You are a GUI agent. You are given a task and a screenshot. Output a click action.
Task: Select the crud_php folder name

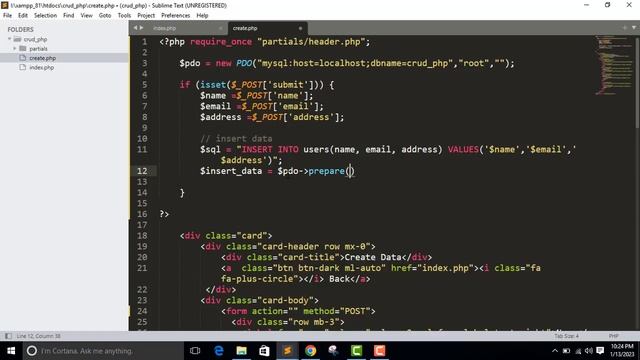coord(35,39)
